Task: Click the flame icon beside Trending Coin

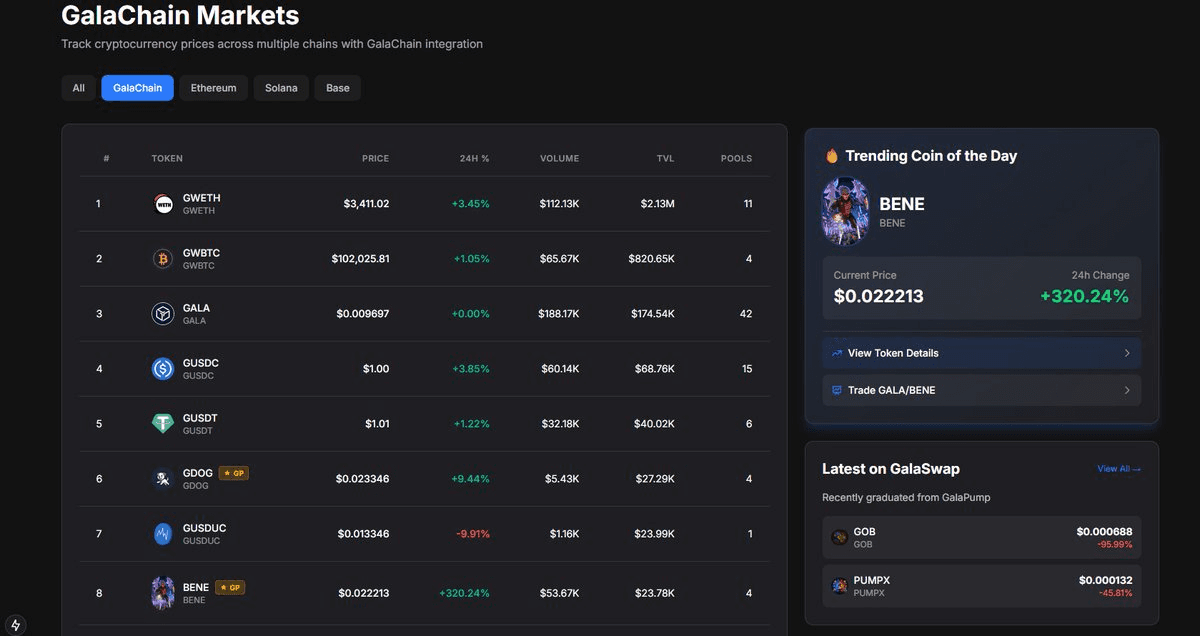Action: pyautogui.click(x=831, y=155)
